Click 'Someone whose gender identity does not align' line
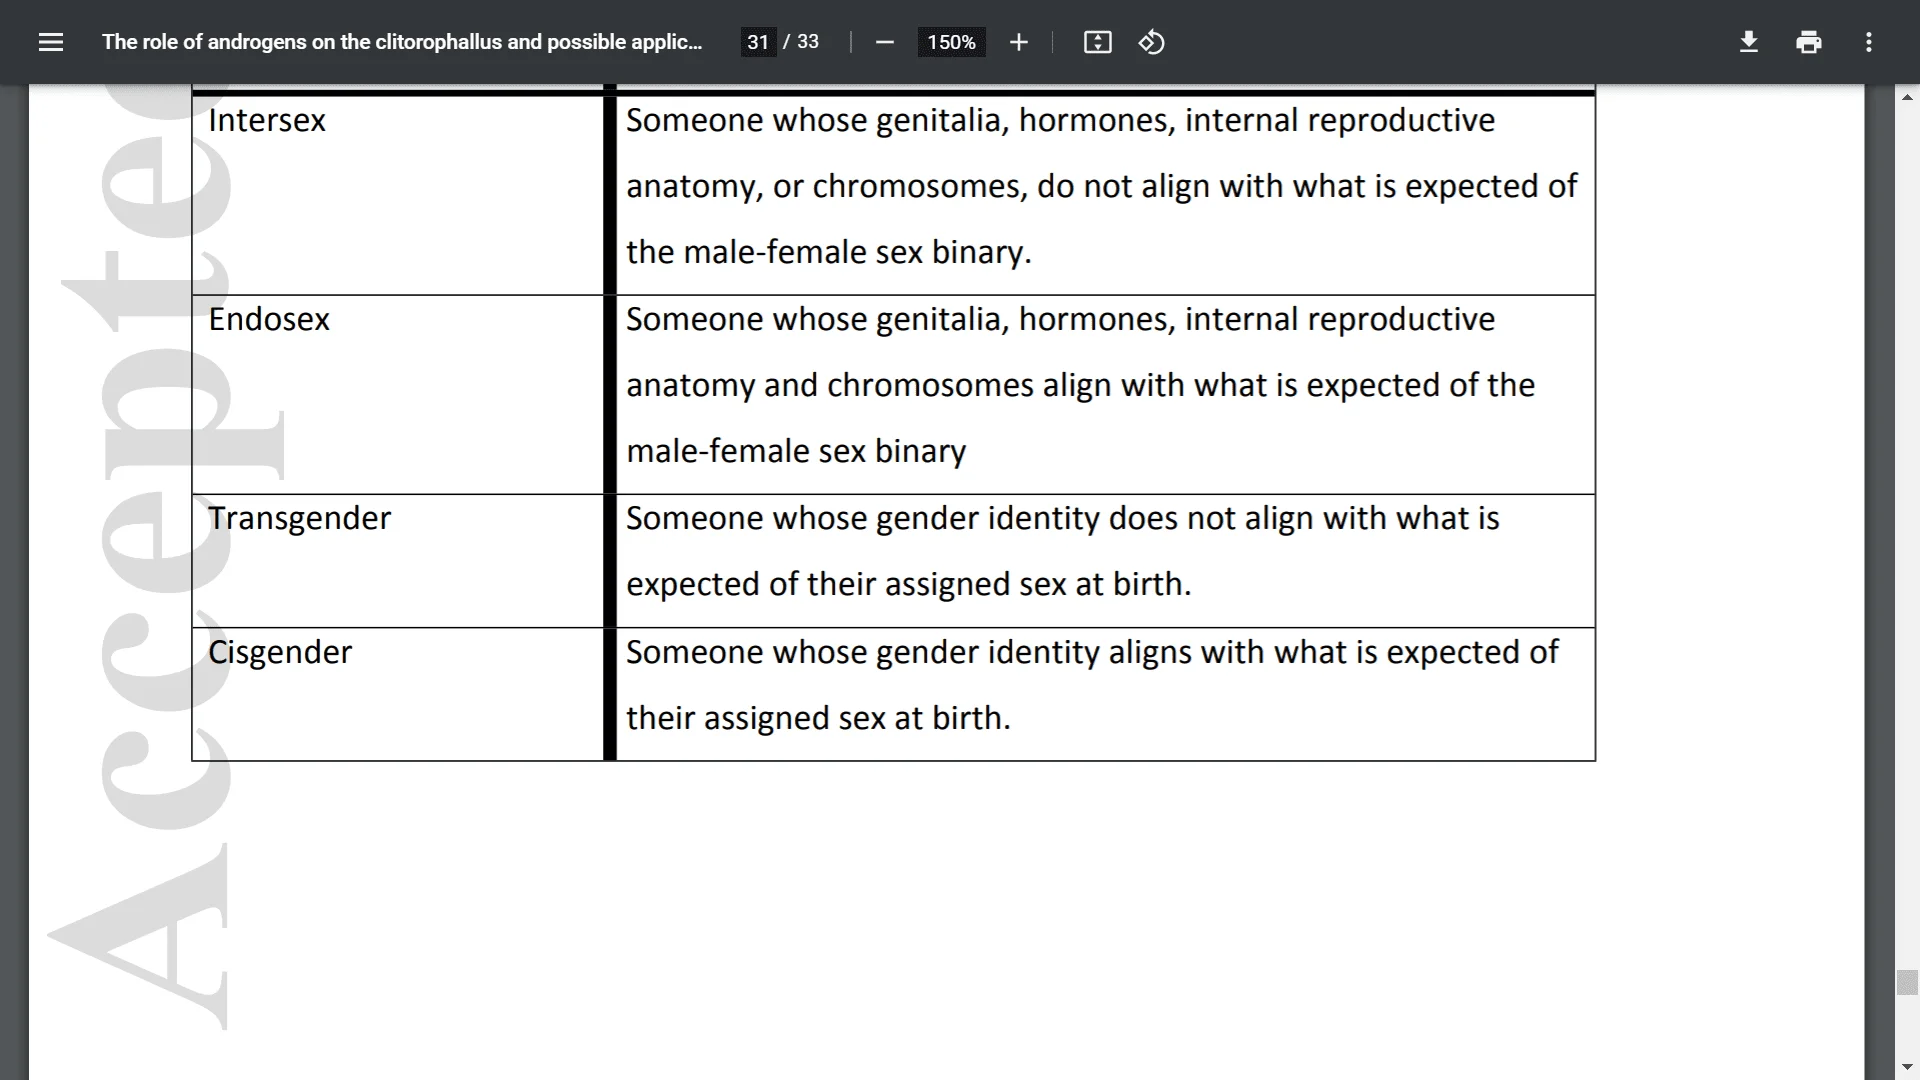1920x1080 pixels. tap(1062, 518)
